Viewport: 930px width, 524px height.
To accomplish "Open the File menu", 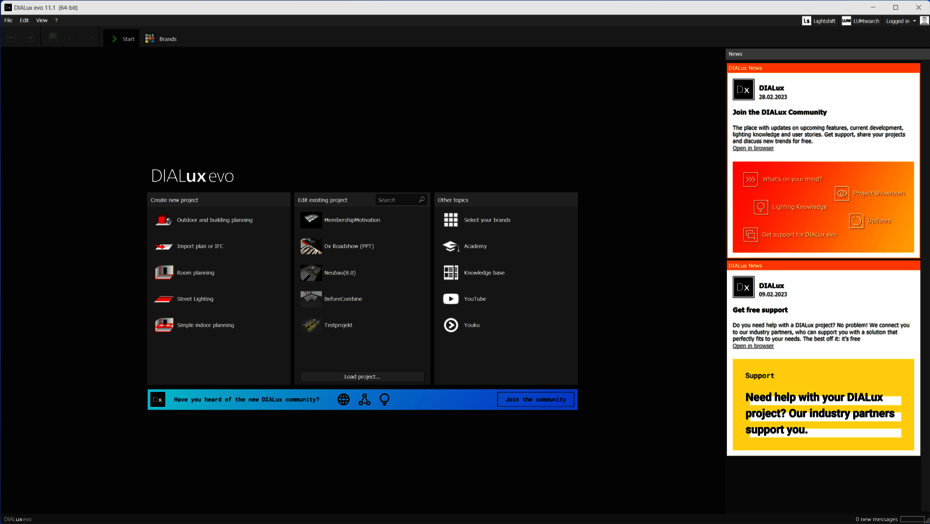I will pos(8,20).
